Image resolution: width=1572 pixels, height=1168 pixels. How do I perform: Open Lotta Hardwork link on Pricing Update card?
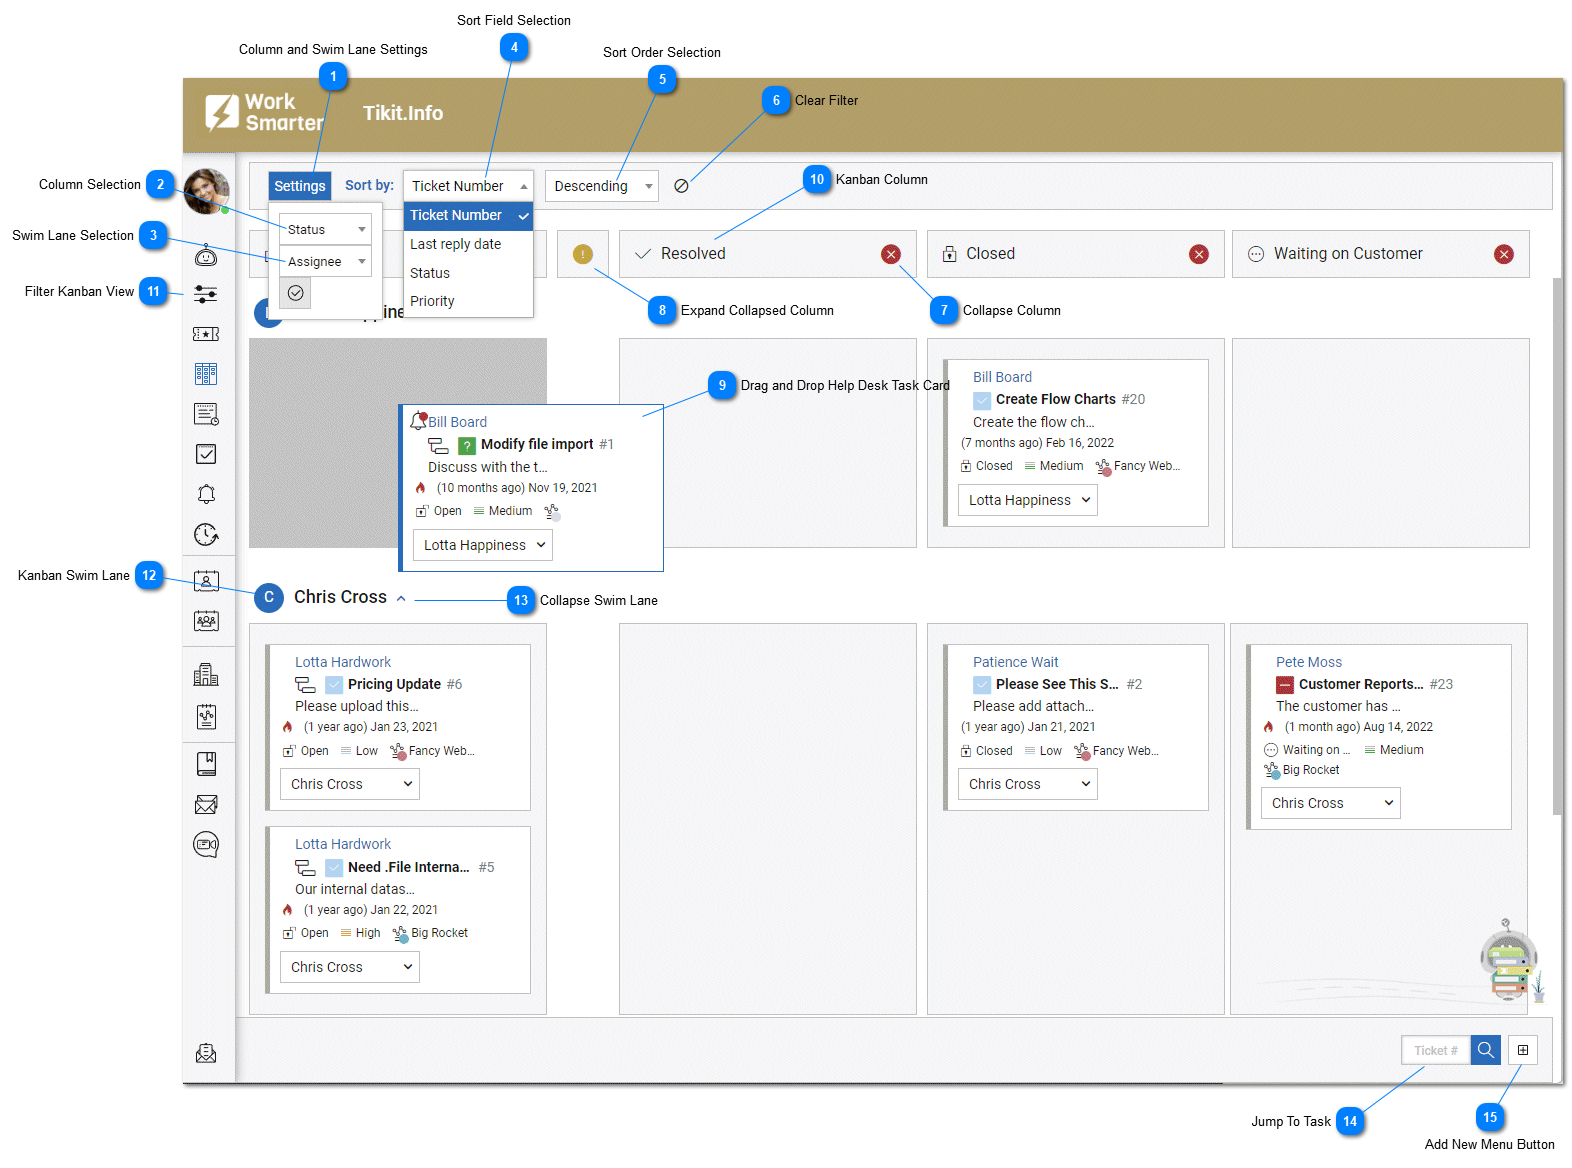(343, 662)
